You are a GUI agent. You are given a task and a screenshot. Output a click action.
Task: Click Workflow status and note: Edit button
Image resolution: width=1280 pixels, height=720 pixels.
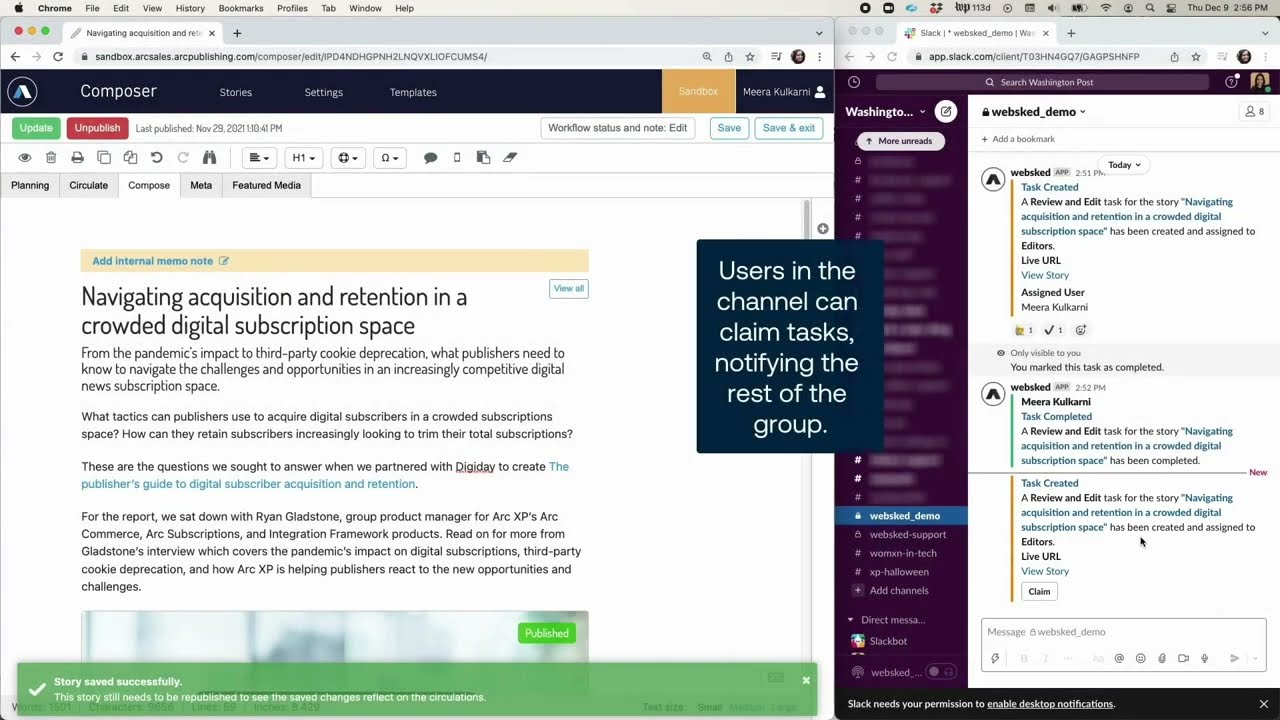pyautogui.click(x=618, y=128)
